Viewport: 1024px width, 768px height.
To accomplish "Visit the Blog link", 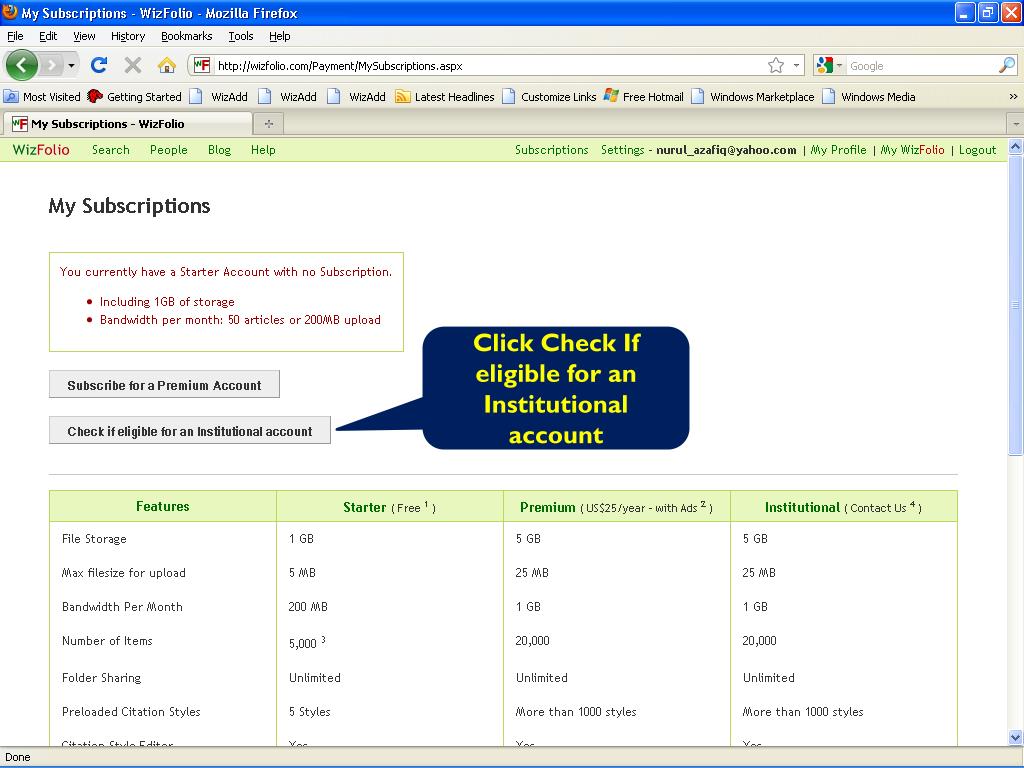I will [219, 150].
